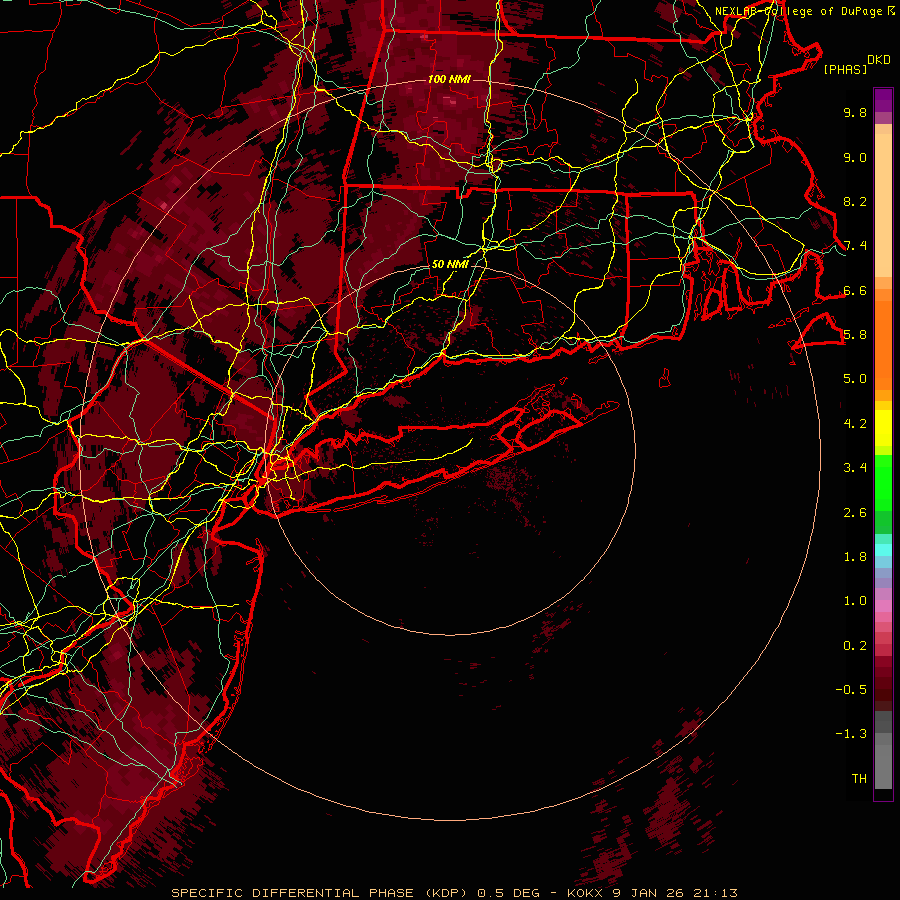Click the "0.2" legend value
The width and height of the screenshot is (900, 900).
(x=855, y=646)
